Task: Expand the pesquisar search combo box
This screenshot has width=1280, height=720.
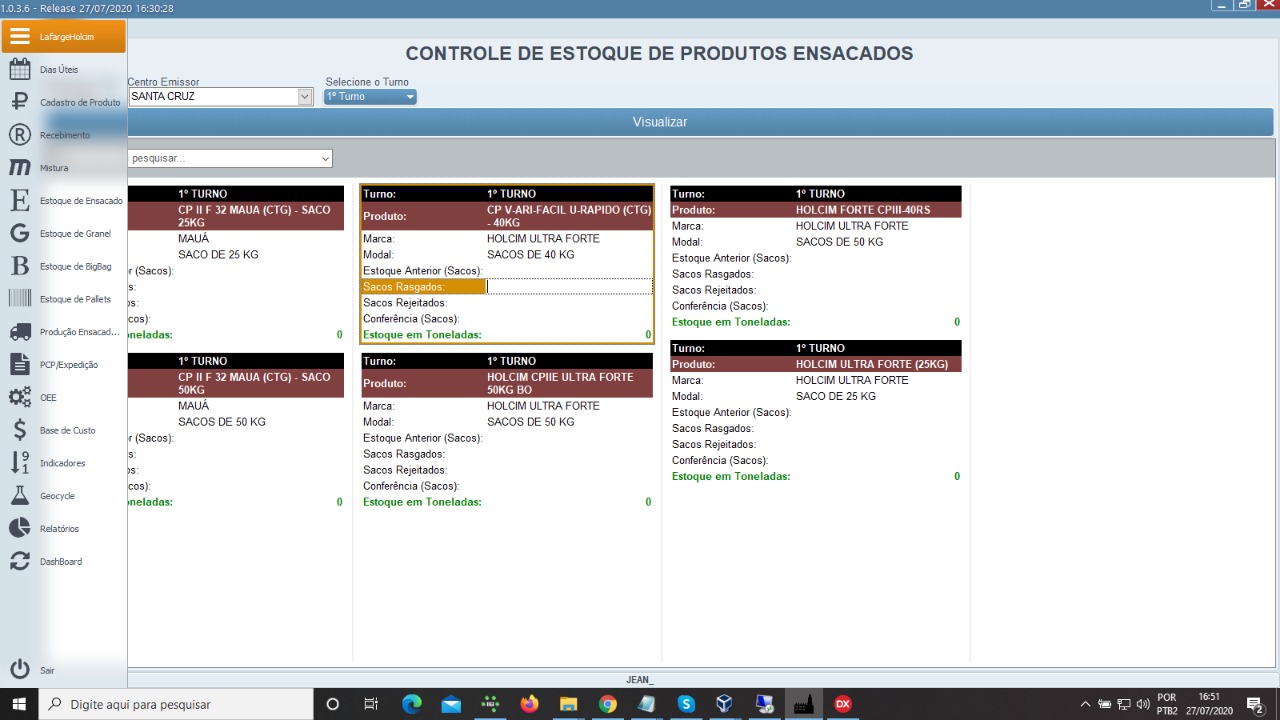Action: [325, 159]
